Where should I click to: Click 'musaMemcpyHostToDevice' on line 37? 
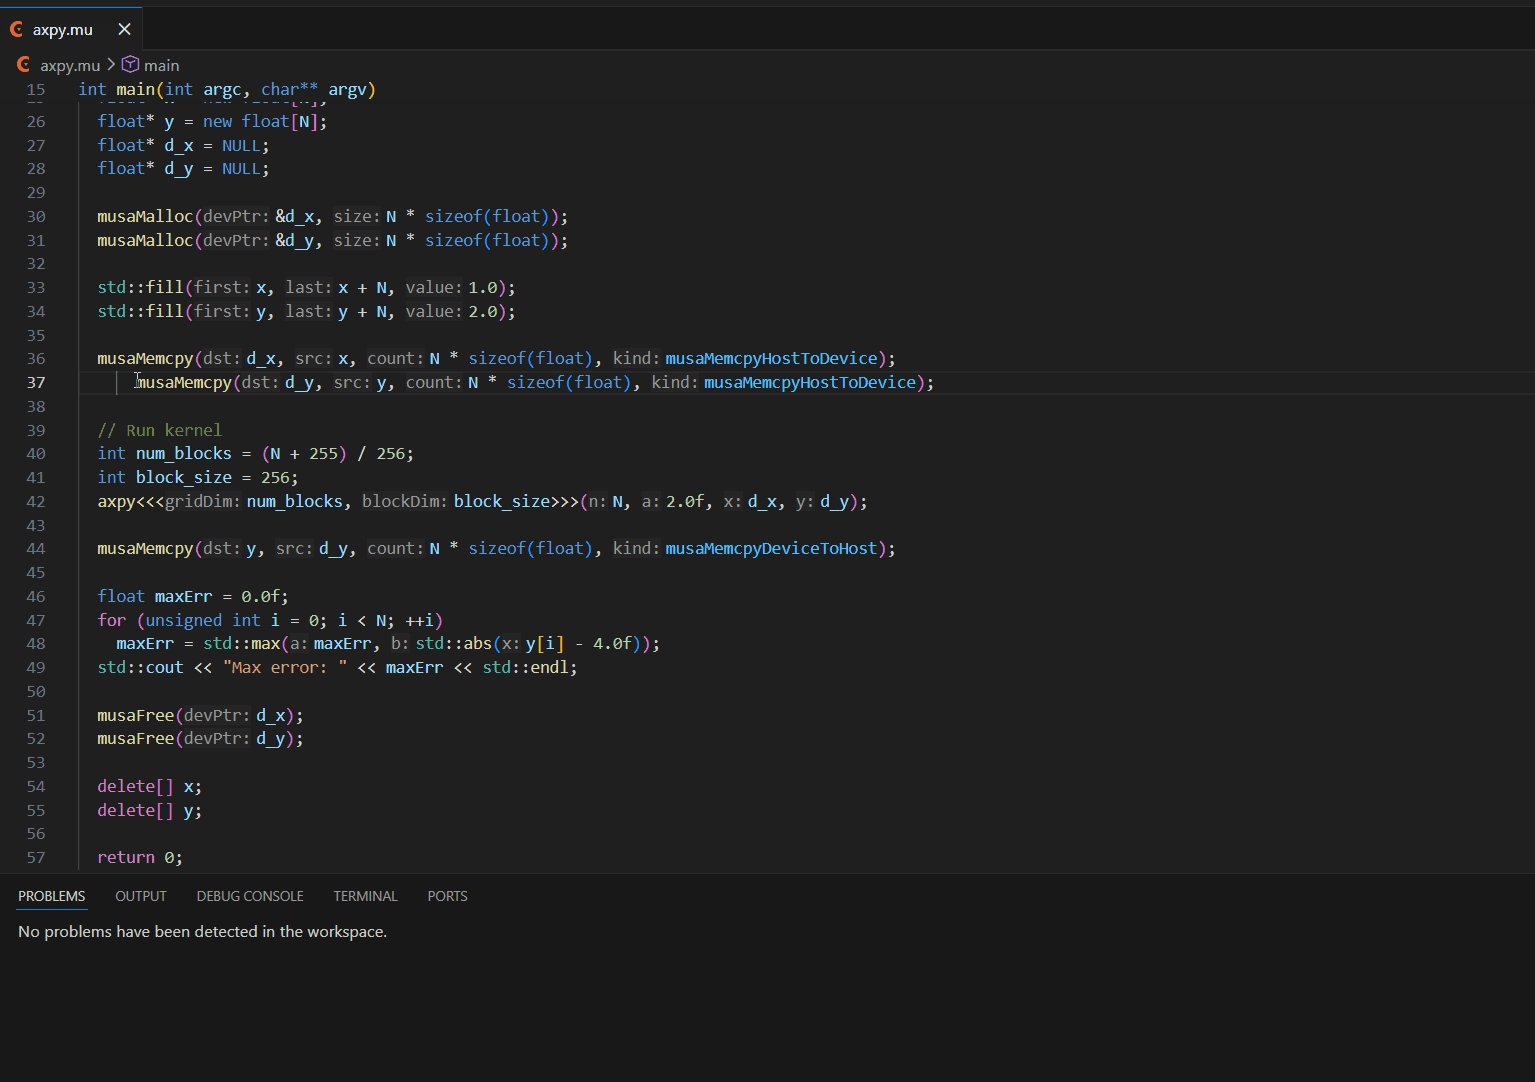(x=810, y=382)
